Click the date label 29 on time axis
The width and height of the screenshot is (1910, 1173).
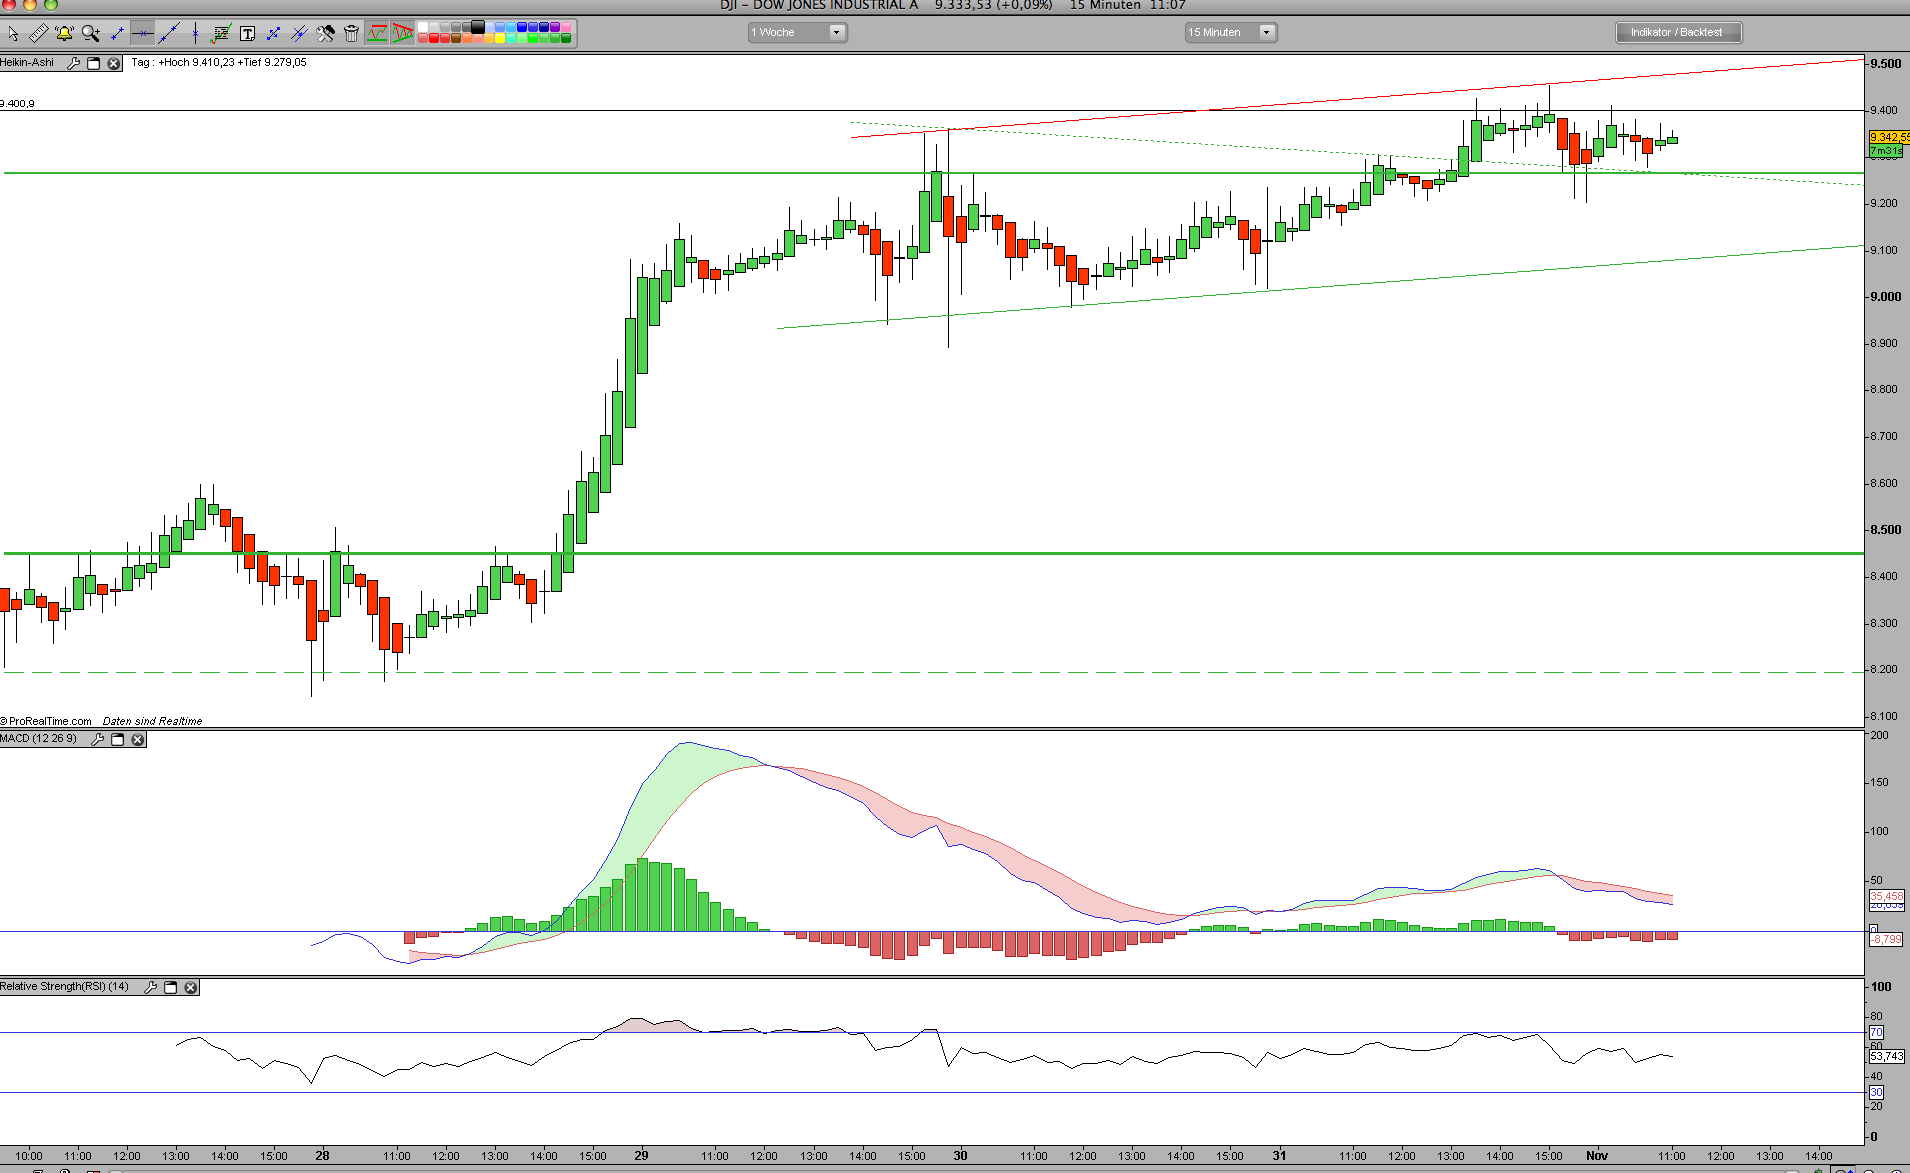[641, 1155]
